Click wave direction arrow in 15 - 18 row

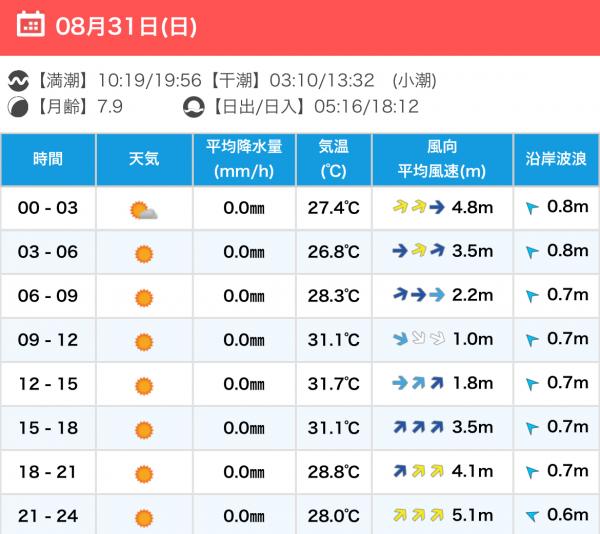(532, 428)
